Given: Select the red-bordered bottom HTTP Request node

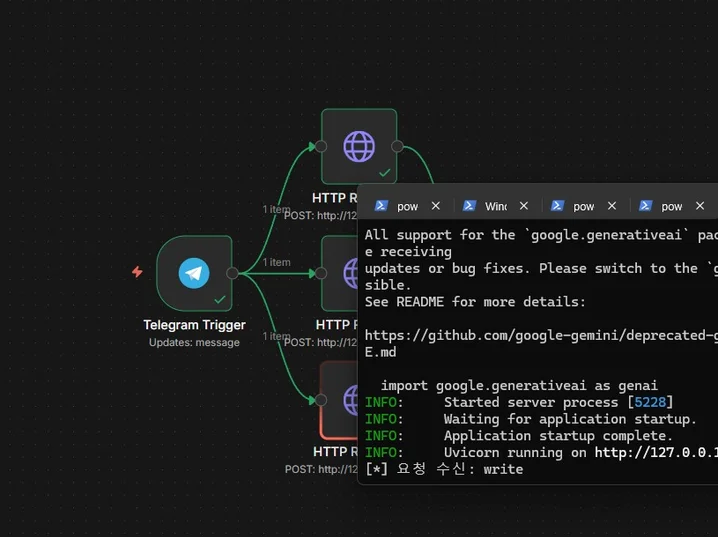Looking at the screenshot, I should pos(340,400).
